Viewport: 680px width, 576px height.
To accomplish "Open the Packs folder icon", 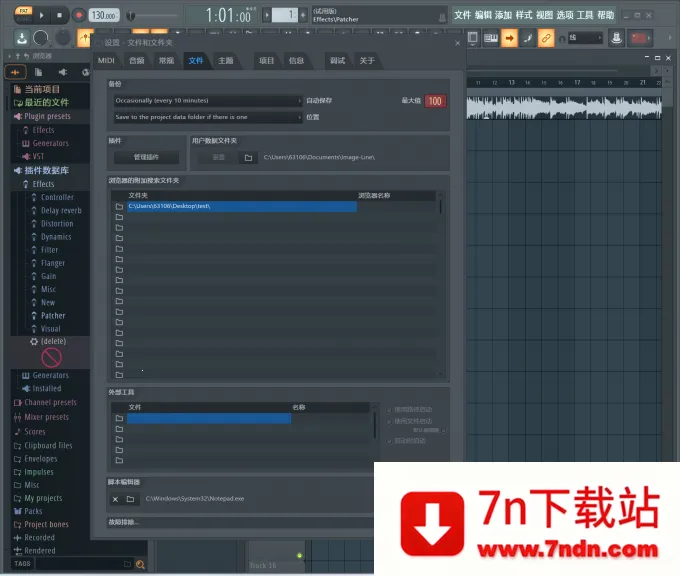I will tap(18, 511).
